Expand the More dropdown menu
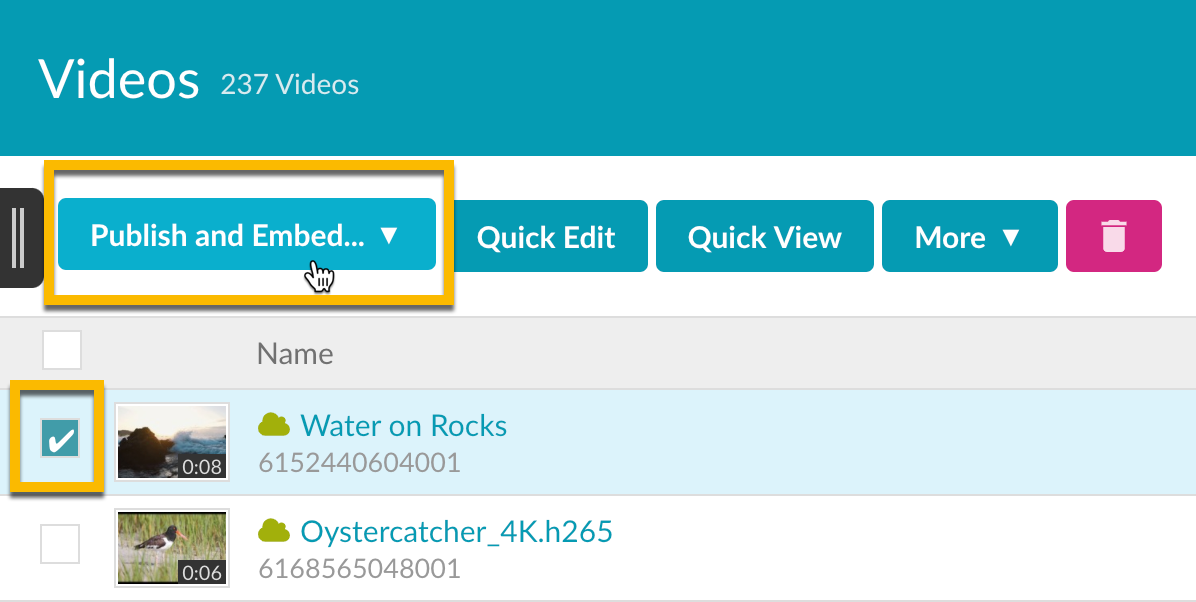The height and width of the screenshot is (602, 1196). coord(968,237)
